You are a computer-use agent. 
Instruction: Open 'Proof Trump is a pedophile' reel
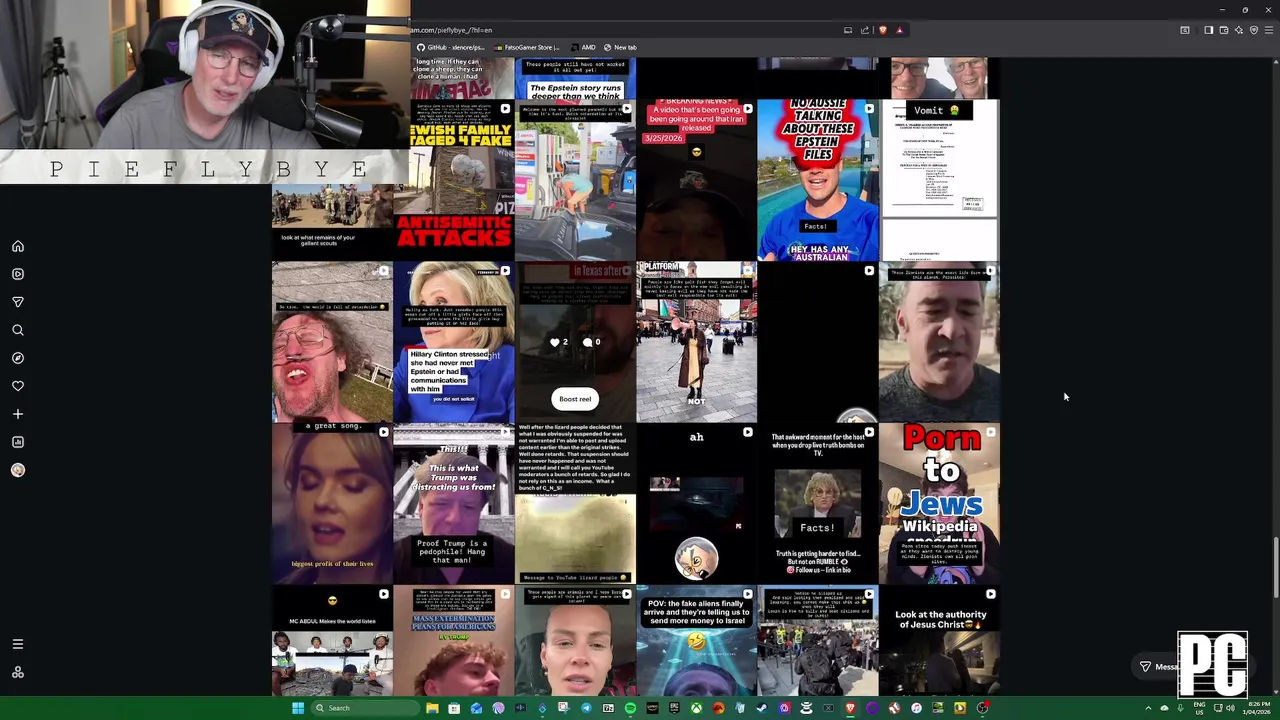point(454,504)
